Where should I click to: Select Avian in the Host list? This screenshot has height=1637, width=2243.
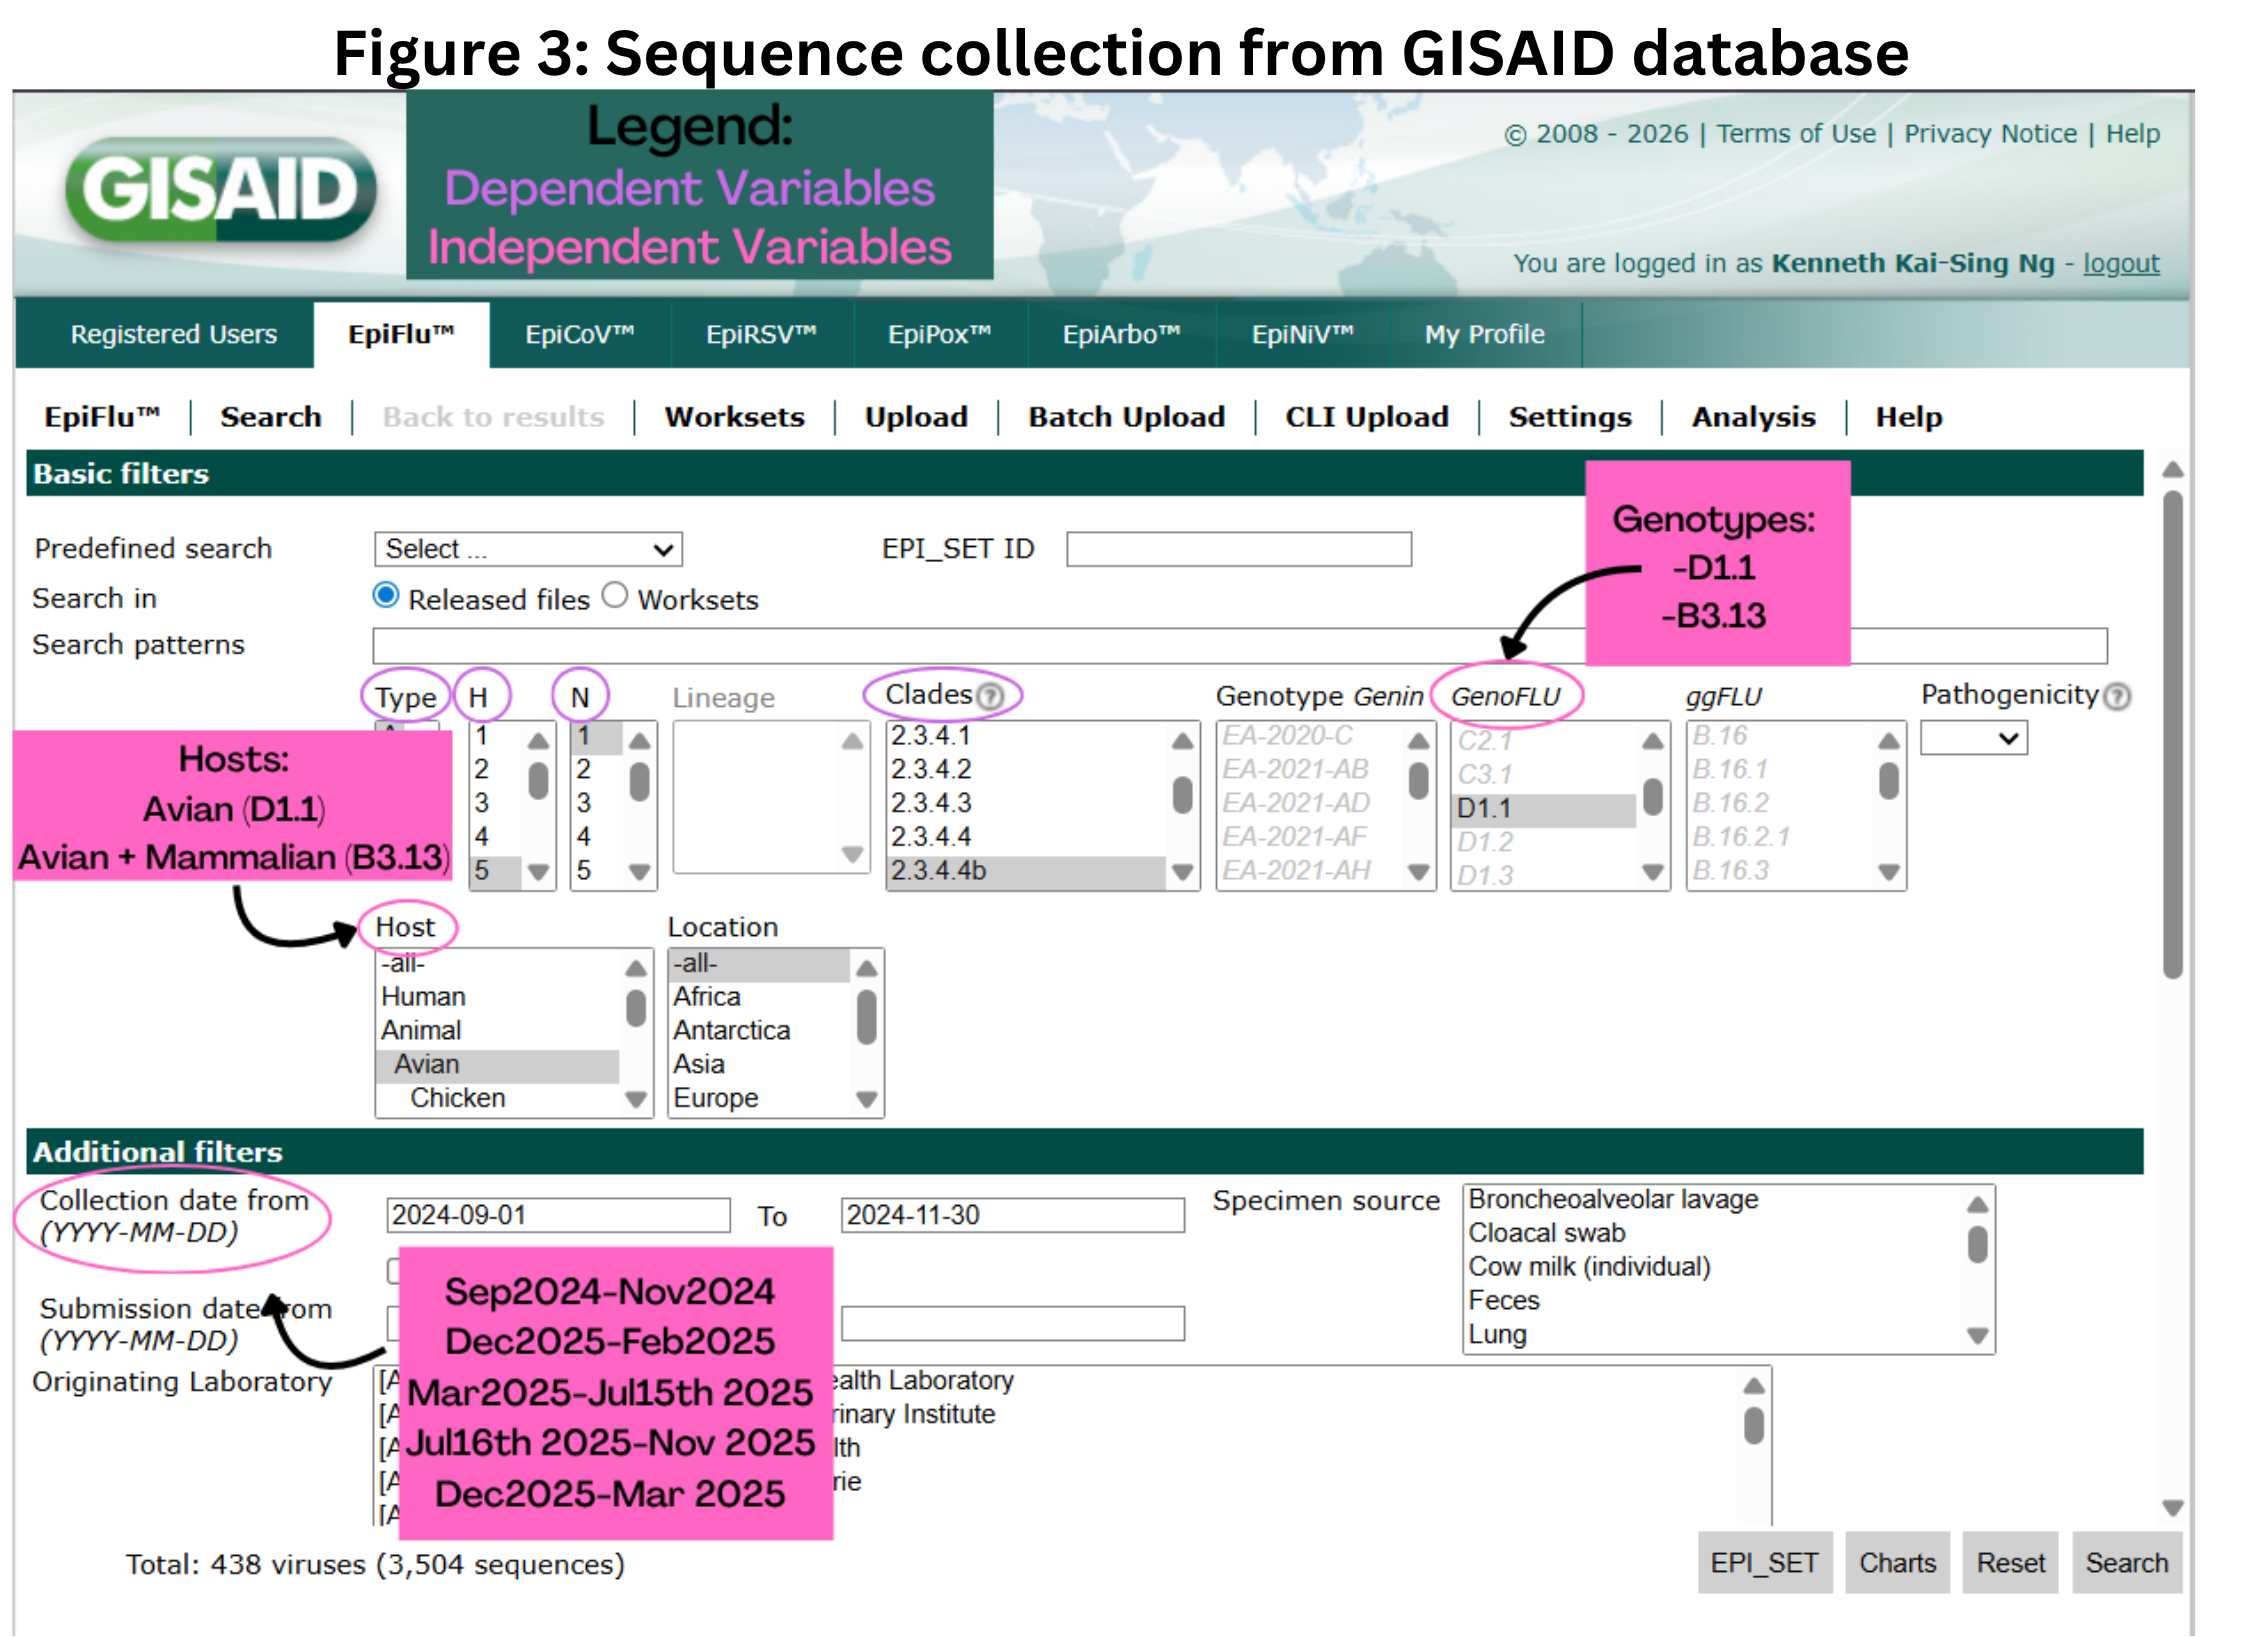[x=497, y=1064]
